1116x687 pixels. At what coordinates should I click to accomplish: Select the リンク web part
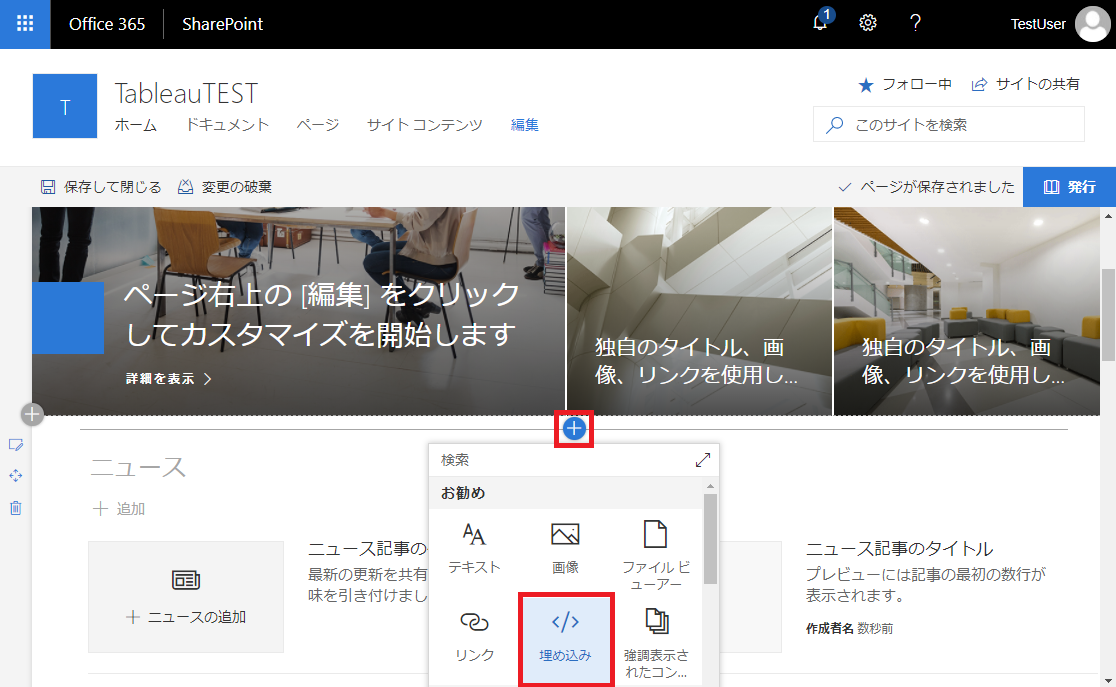click(x=474, y=637)
